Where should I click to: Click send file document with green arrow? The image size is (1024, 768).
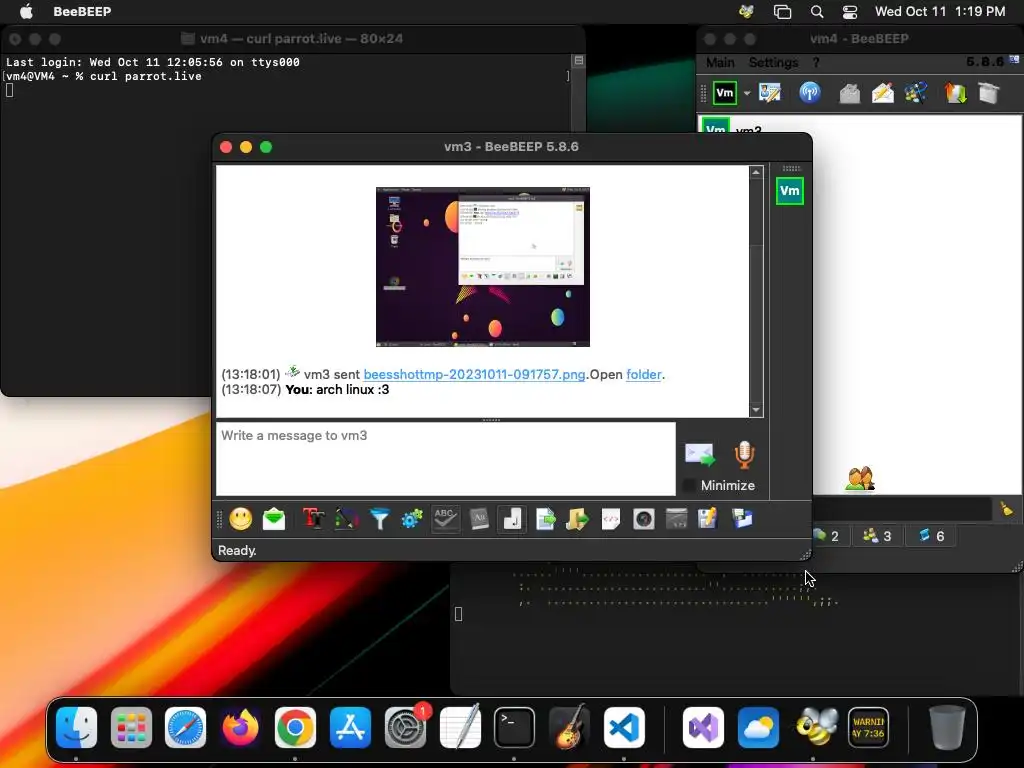(545, 519)
